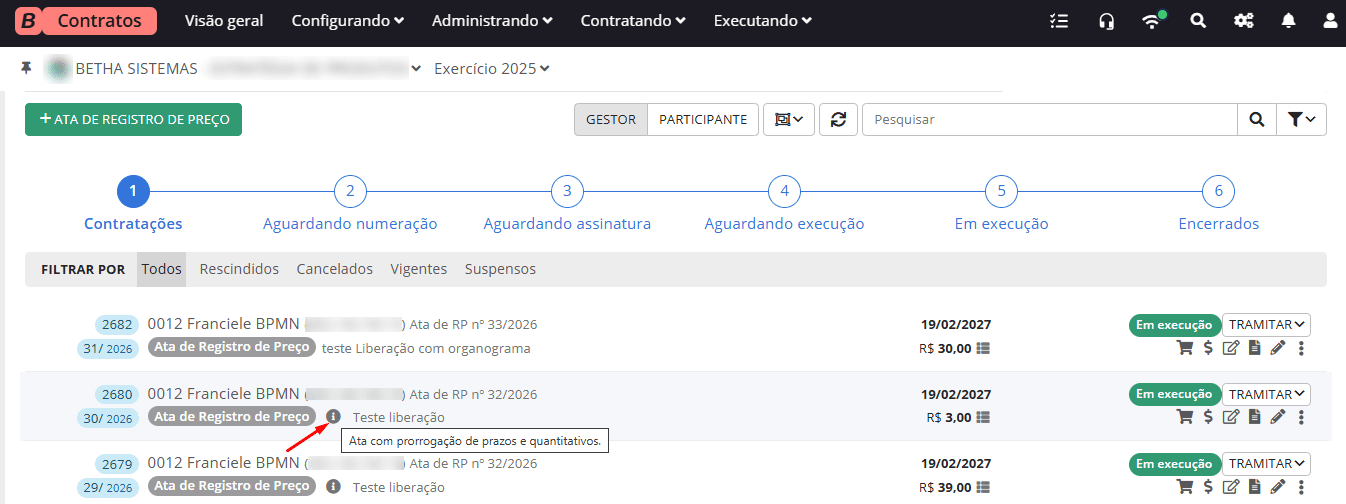Screen dimensions: 1346x504
Task: Click the search magnifier next to Pesquisar
Action: [x=1256, y=119]
